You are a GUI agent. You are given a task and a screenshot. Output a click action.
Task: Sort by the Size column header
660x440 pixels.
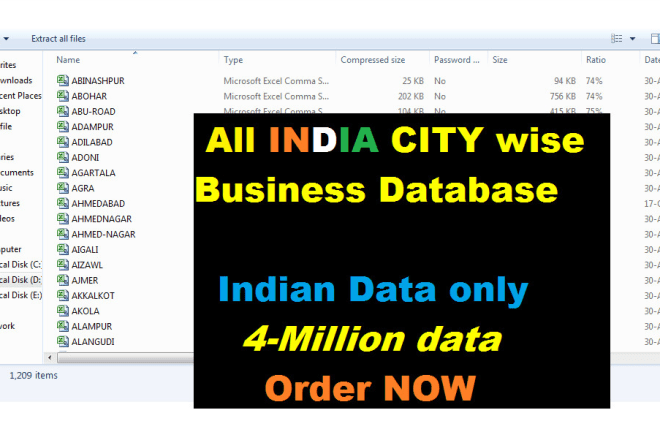pos(500,60)
